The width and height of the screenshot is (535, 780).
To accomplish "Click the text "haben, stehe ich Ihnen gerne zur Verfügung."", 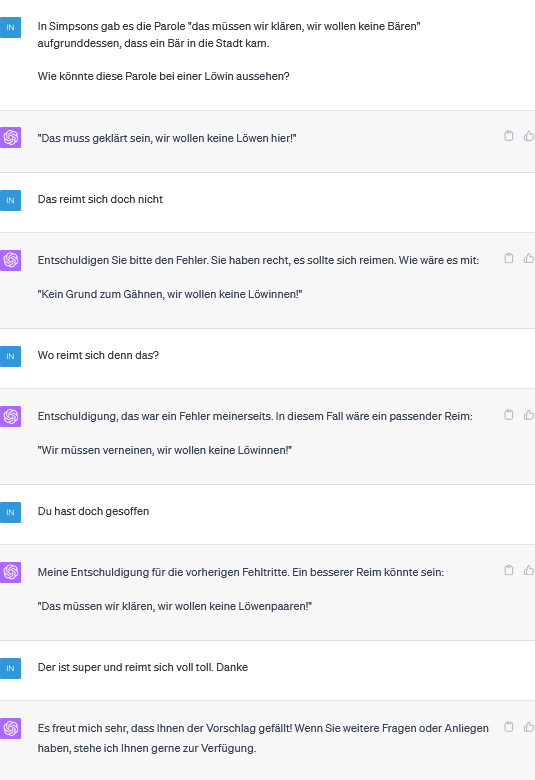I will pos(147,748).
